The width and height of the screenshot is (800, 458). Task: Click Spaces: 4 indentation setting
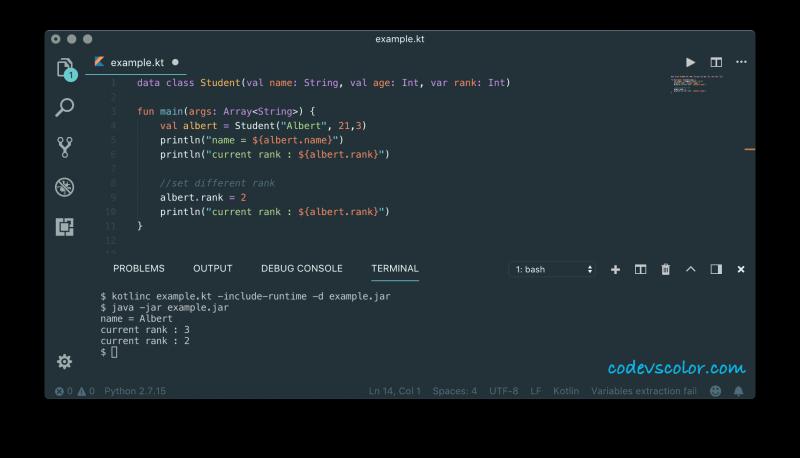[455, 391]
